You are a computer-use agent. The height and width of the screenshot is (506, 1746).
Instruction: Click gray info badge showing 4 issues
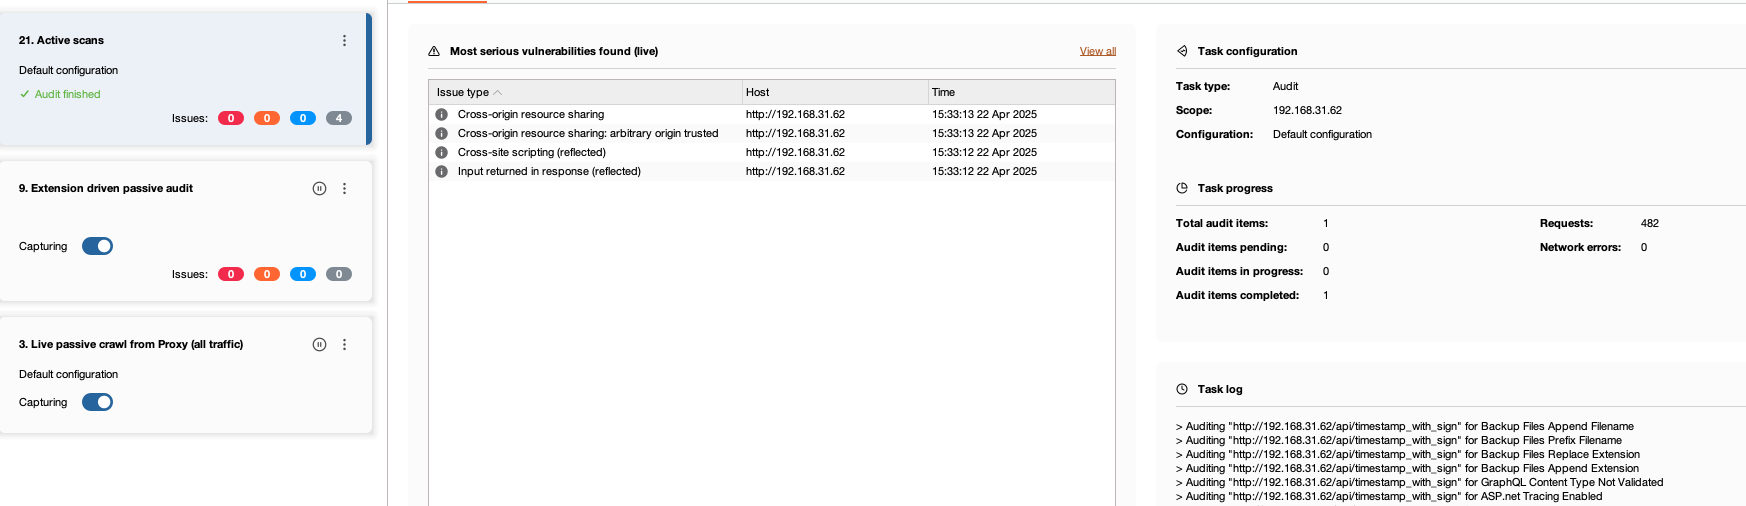[339, 118]
